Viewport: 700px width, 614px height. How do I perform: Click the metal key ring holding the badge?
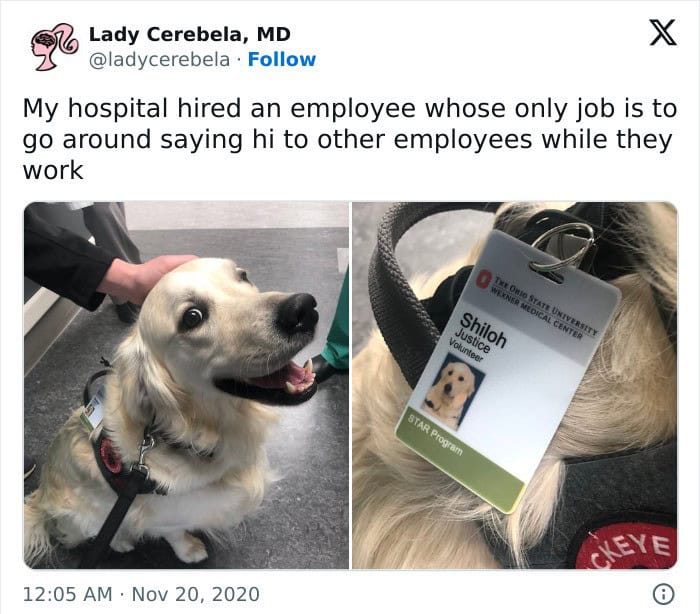pyautogui.click(x=564, y=248)
